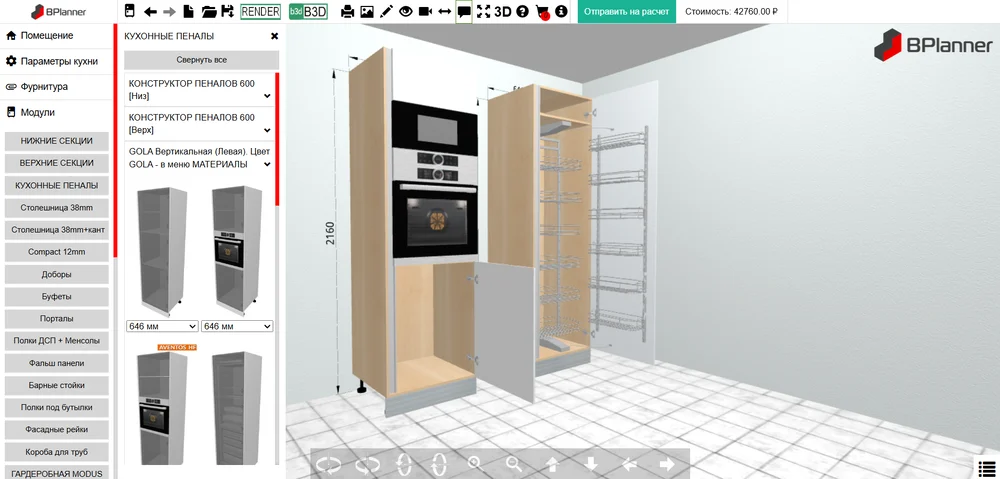The width and height of the screenshot is (1000, 479).
Task: Click the RENDER button in toolbar
Action: coord(260,12)
